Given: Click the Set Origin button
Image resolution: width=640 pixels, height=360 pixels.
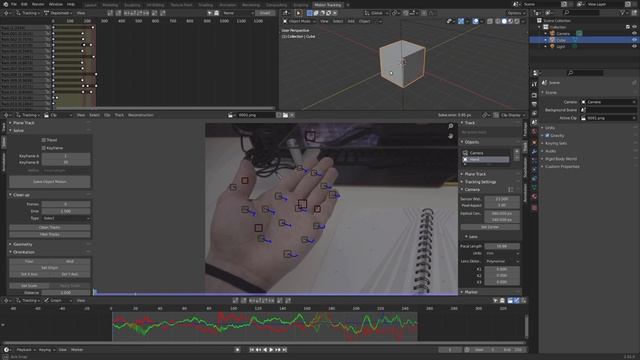Looking at the screenshot, I should click(x=50, y=268).
